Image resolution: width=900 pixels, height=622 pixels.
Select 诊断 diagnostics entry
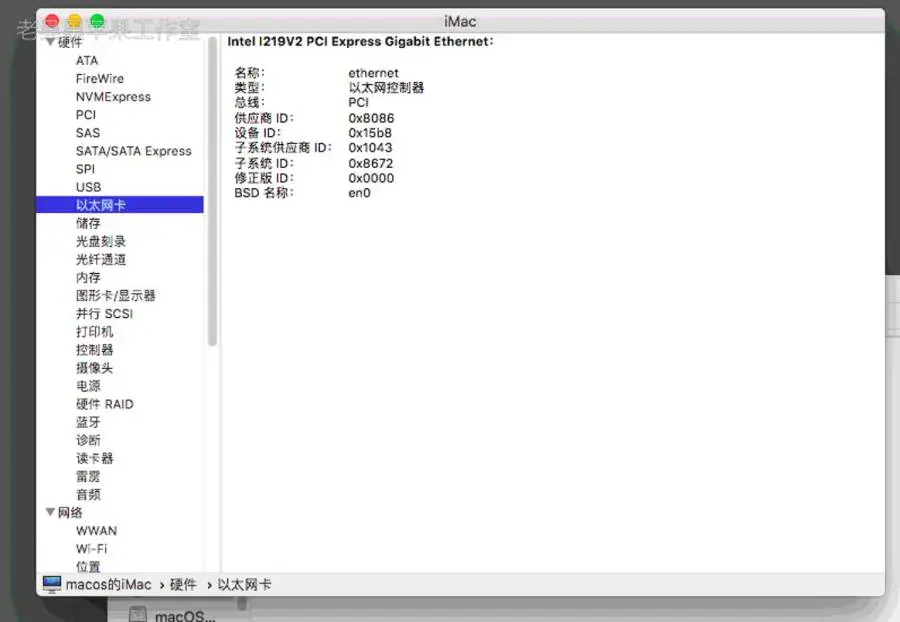pyautogui.click(x=88, y=440)
